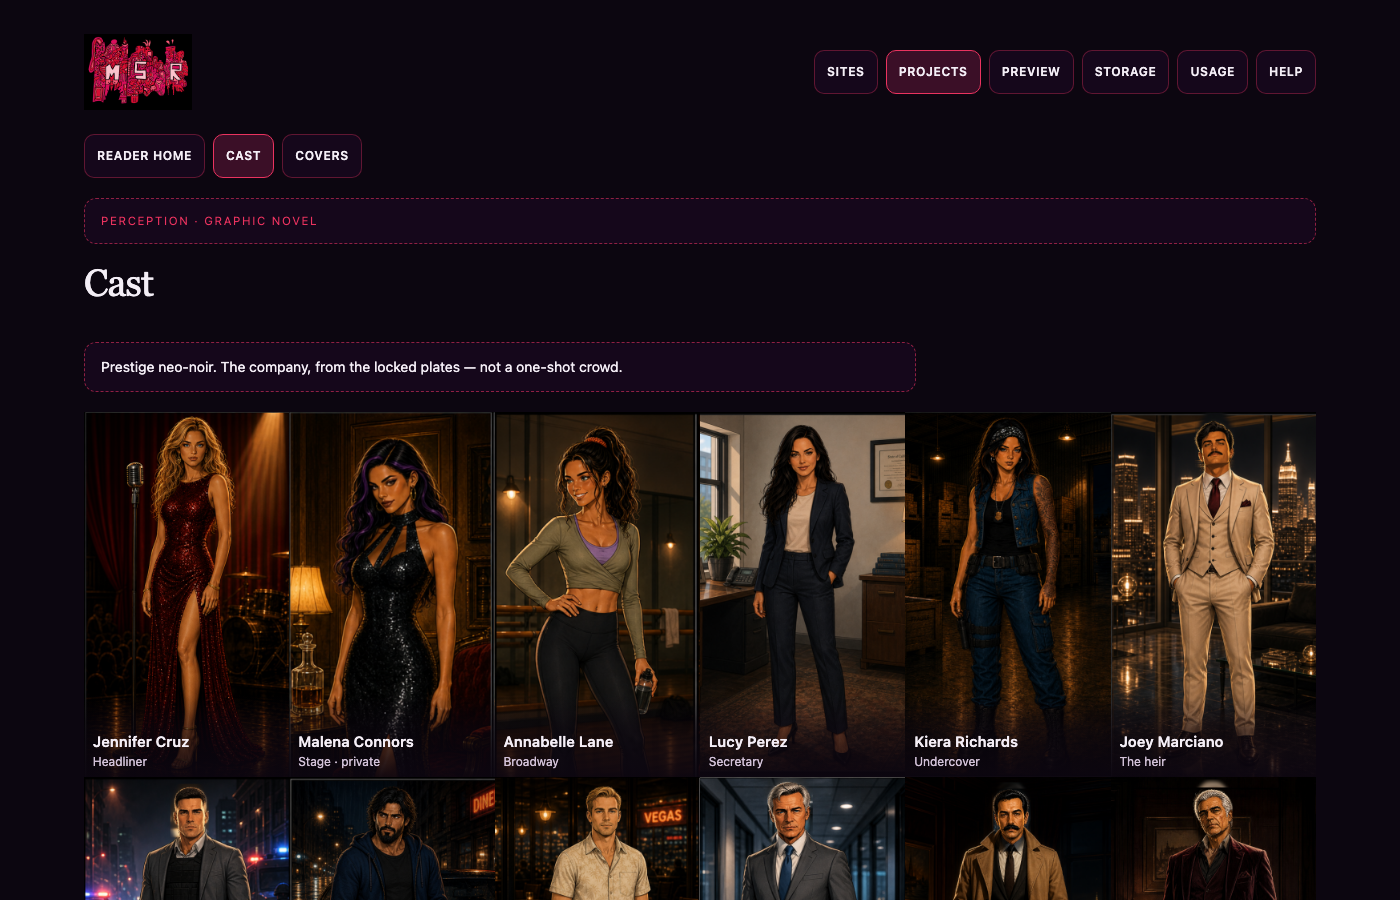1400x900 pixels.
Task: Open the gray-haired man in blue tie portrait
Action: (x=803, y=839)
